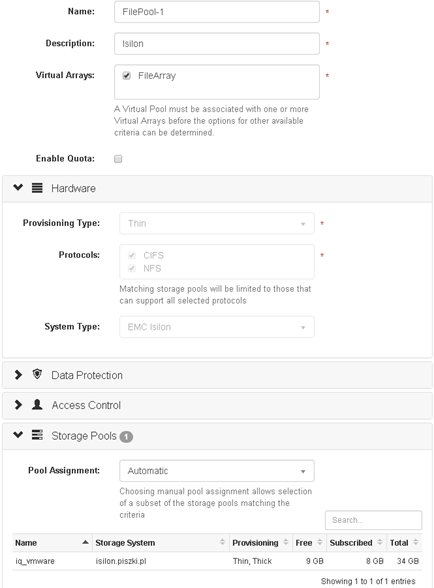Click the Data Protection shield icon

pyautogui.click(x=37, y=374)
